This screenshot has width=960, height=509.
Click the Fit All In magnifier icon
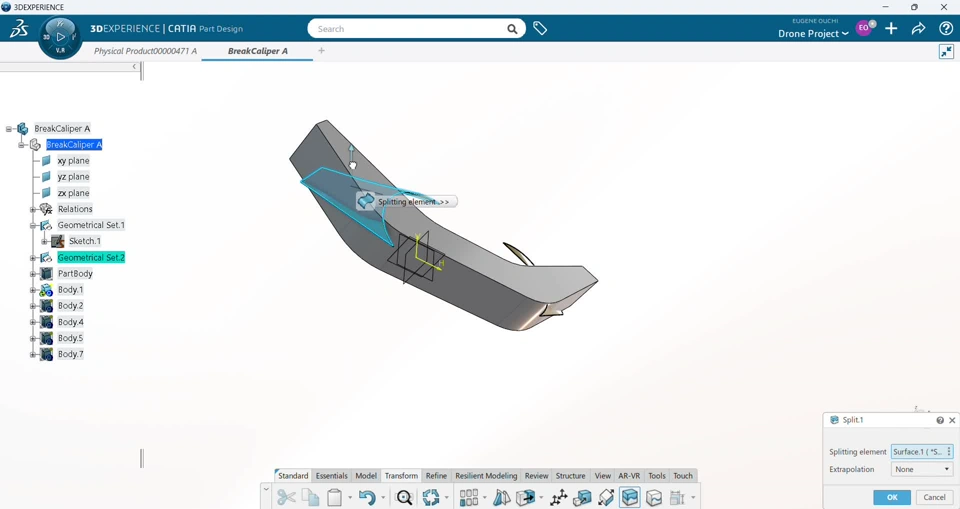tap(404, 497)
